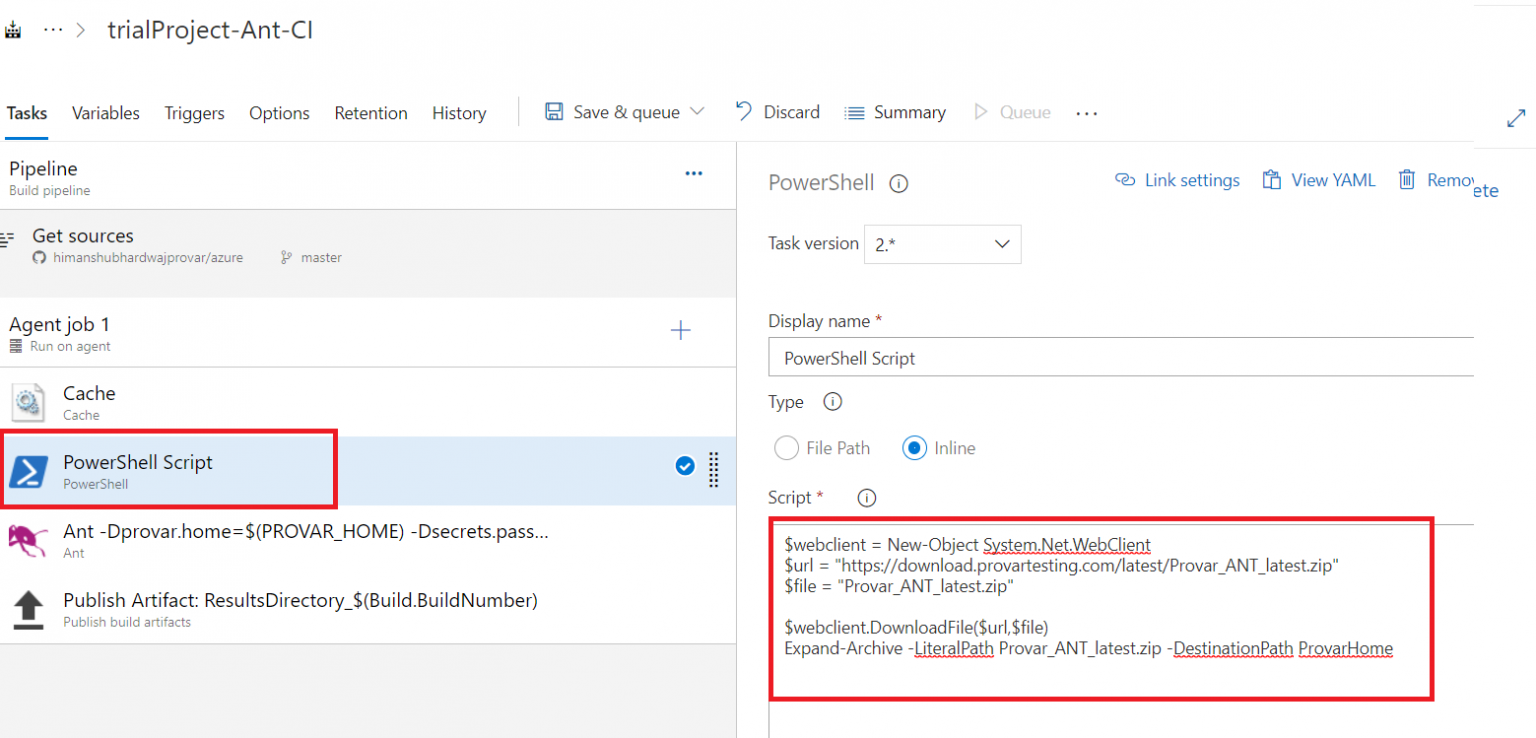Viewport: 1536px width, 738px height.
Task: Click the PowerShell info icon next to title
Action: click(898, 183)
